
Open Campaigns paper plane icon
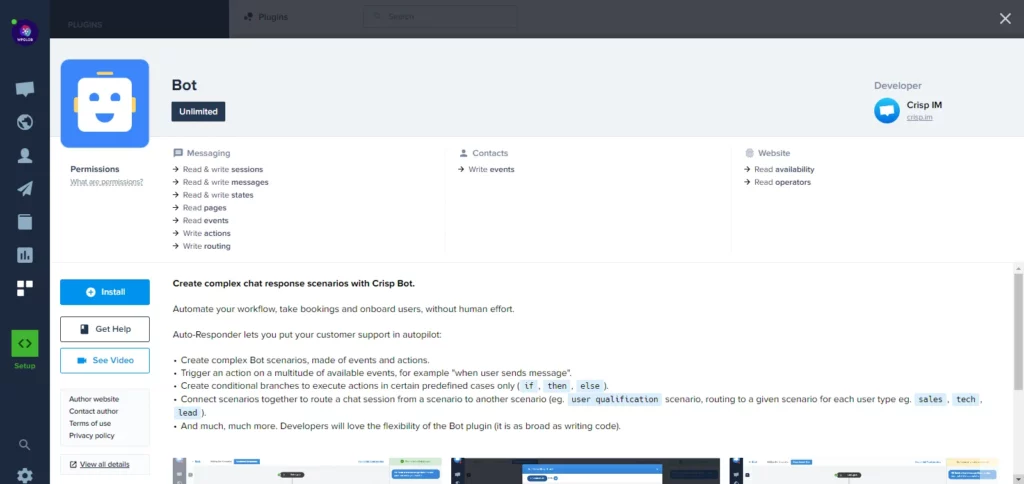[x=25, y=189]
